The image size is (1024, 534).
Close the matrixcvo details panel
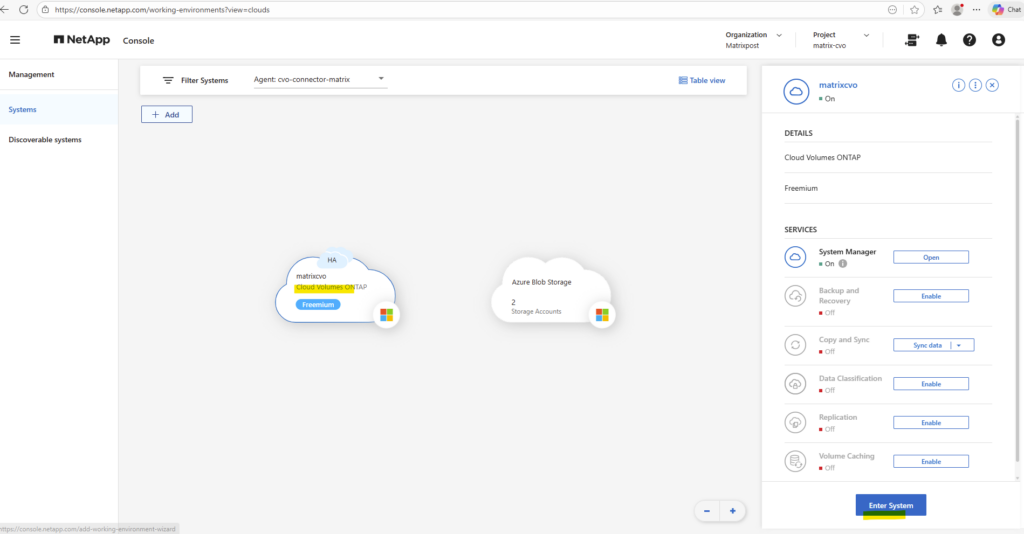pyautogui.click(x=992, y=85)
